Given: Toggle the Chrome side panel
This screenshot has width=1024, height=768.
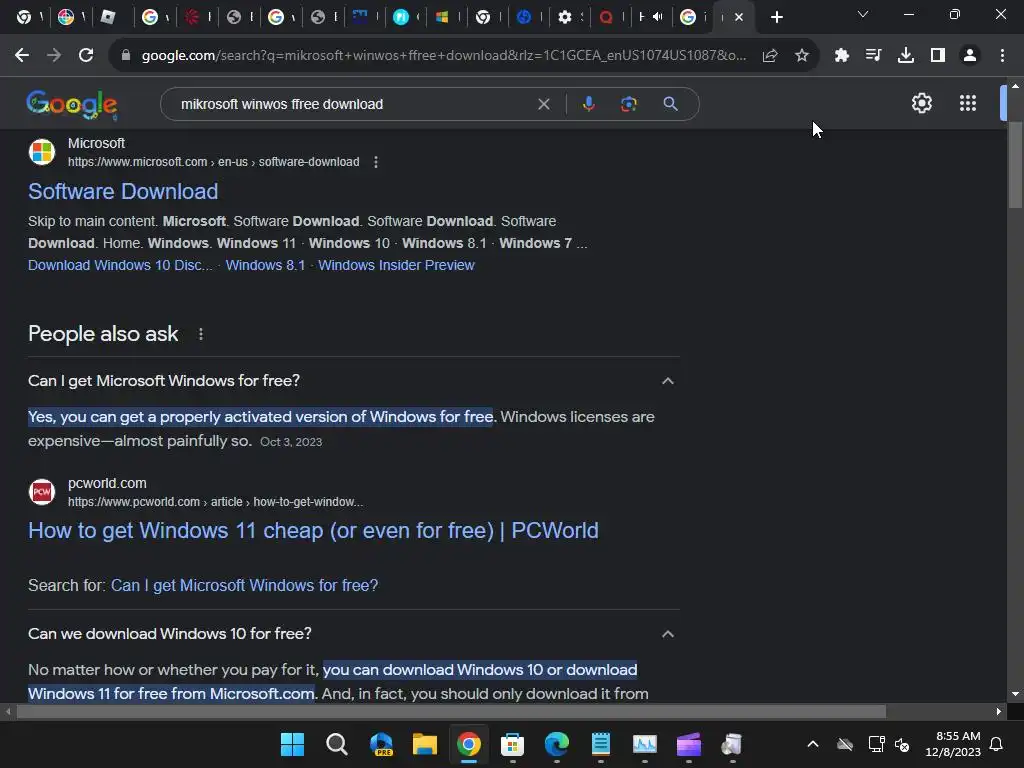Looking at the screenshot, I should (938, 56).
